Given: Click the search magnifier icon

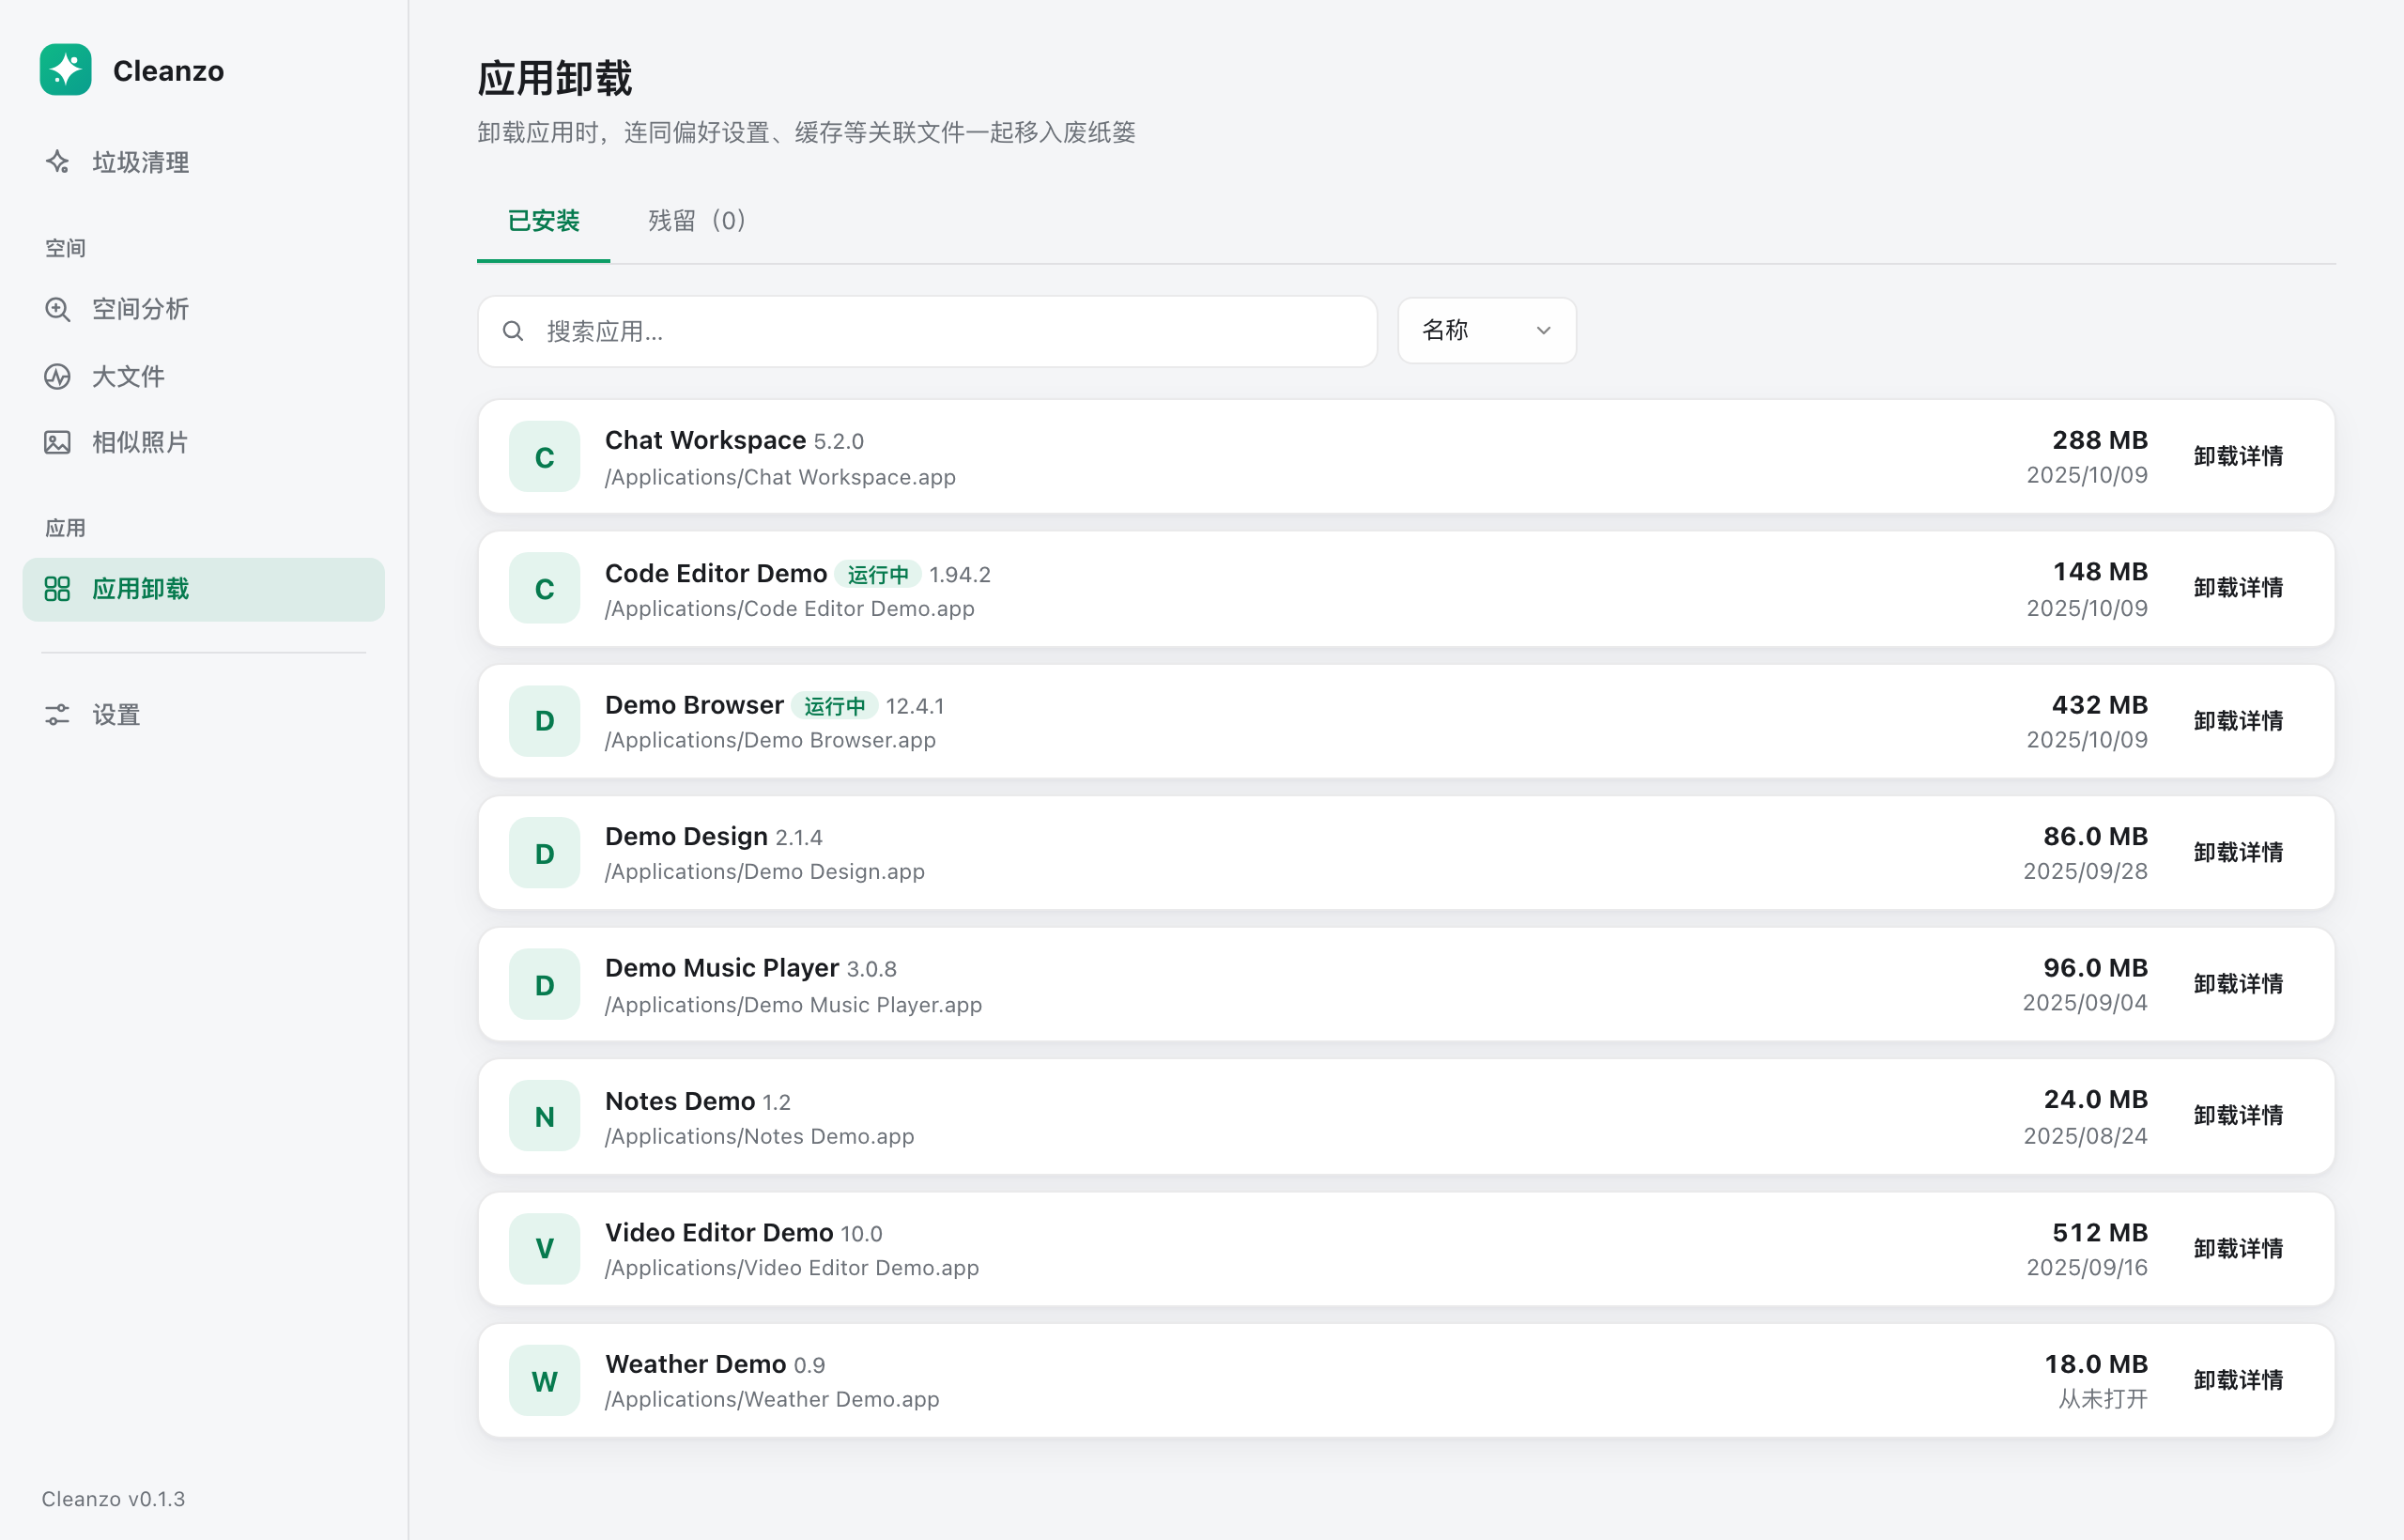Looking at the screenshot, I should click(513, 331).
